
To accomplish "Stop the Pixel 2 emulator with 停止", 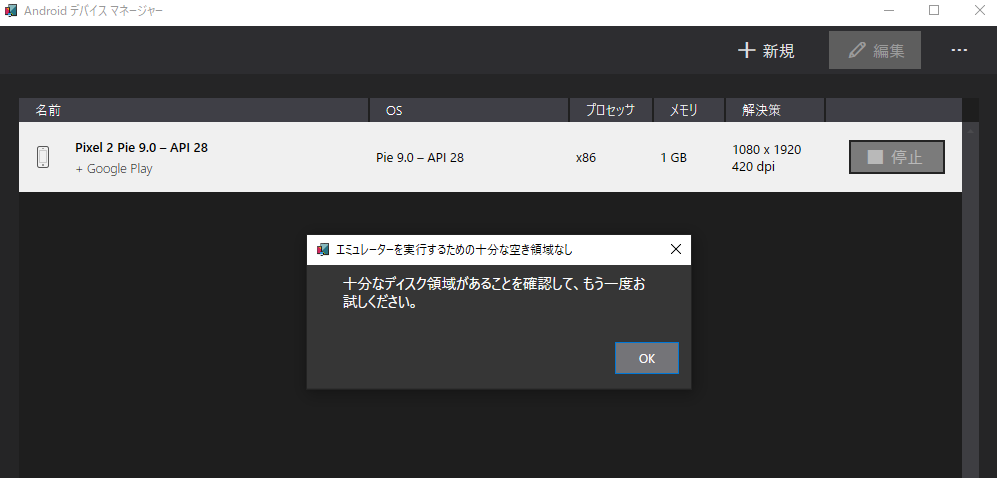I will point(897,157).
